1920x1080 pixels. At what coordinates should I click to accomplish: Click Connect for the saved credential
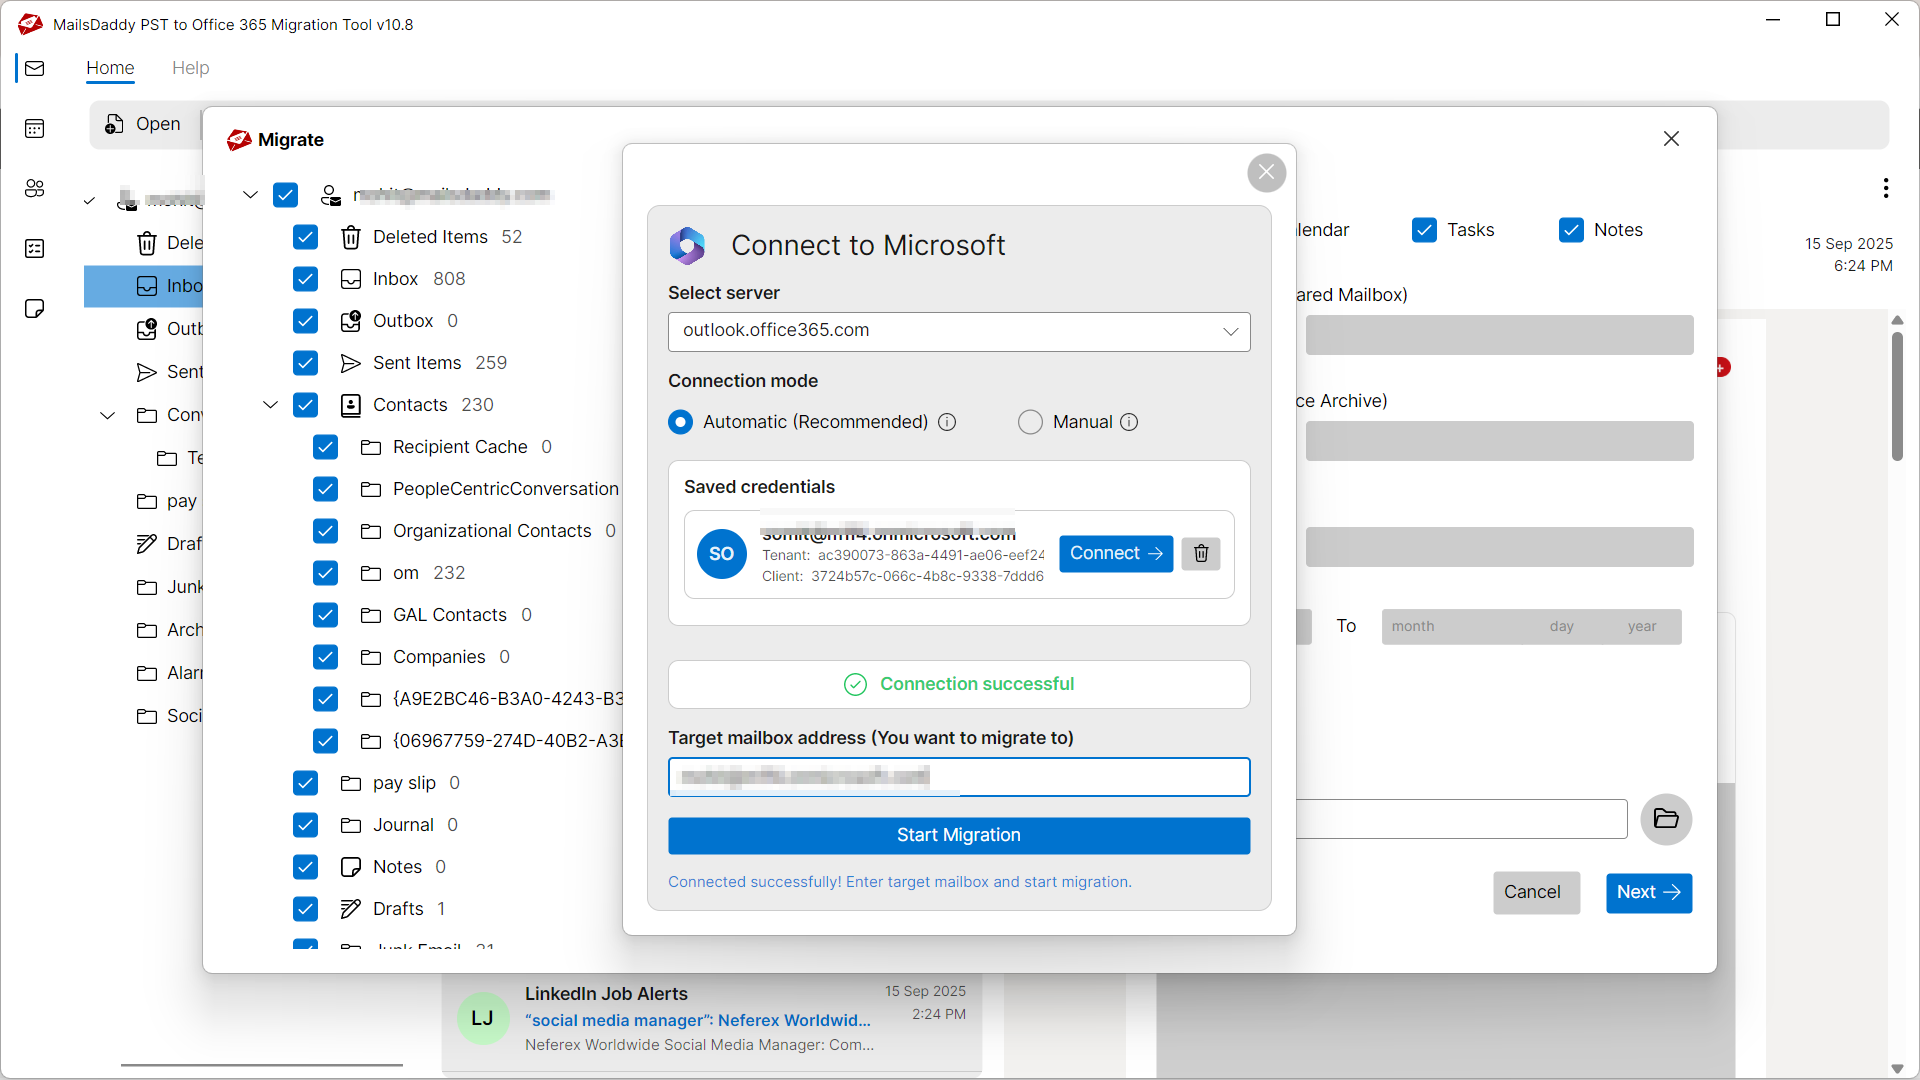click(1116, 553)
